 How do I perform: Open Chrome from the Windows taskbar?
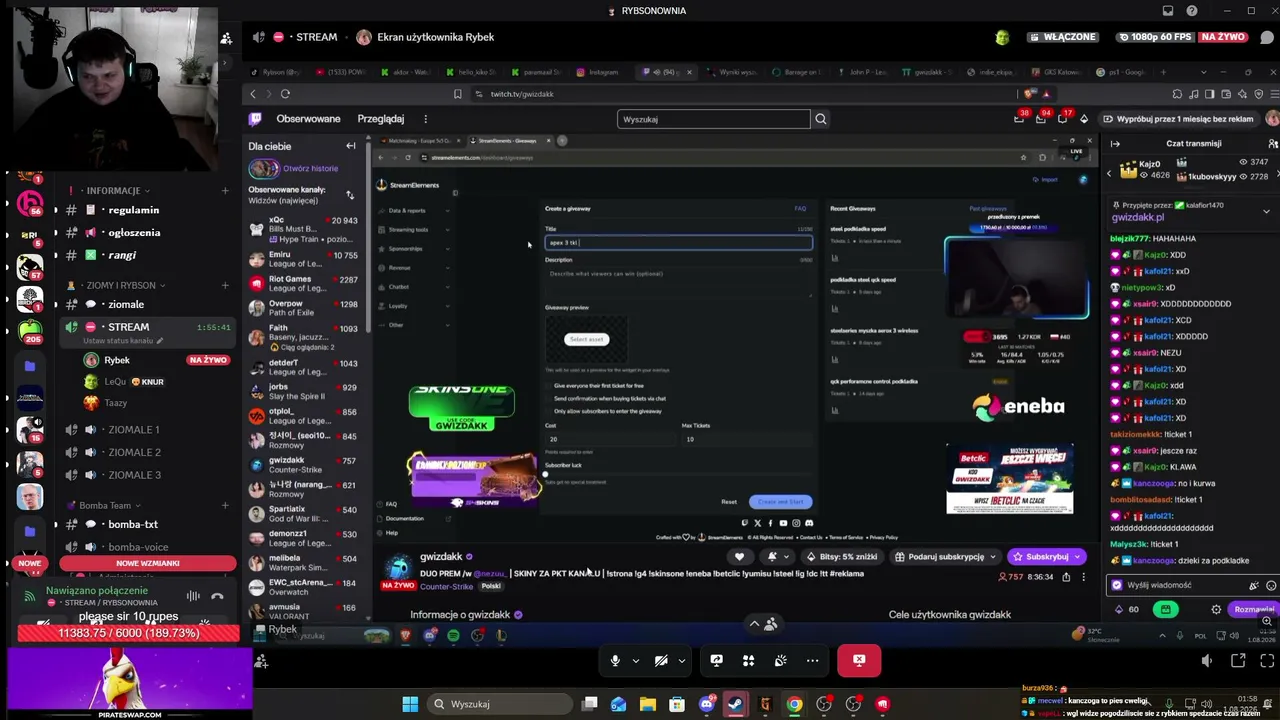pos(794,704)
